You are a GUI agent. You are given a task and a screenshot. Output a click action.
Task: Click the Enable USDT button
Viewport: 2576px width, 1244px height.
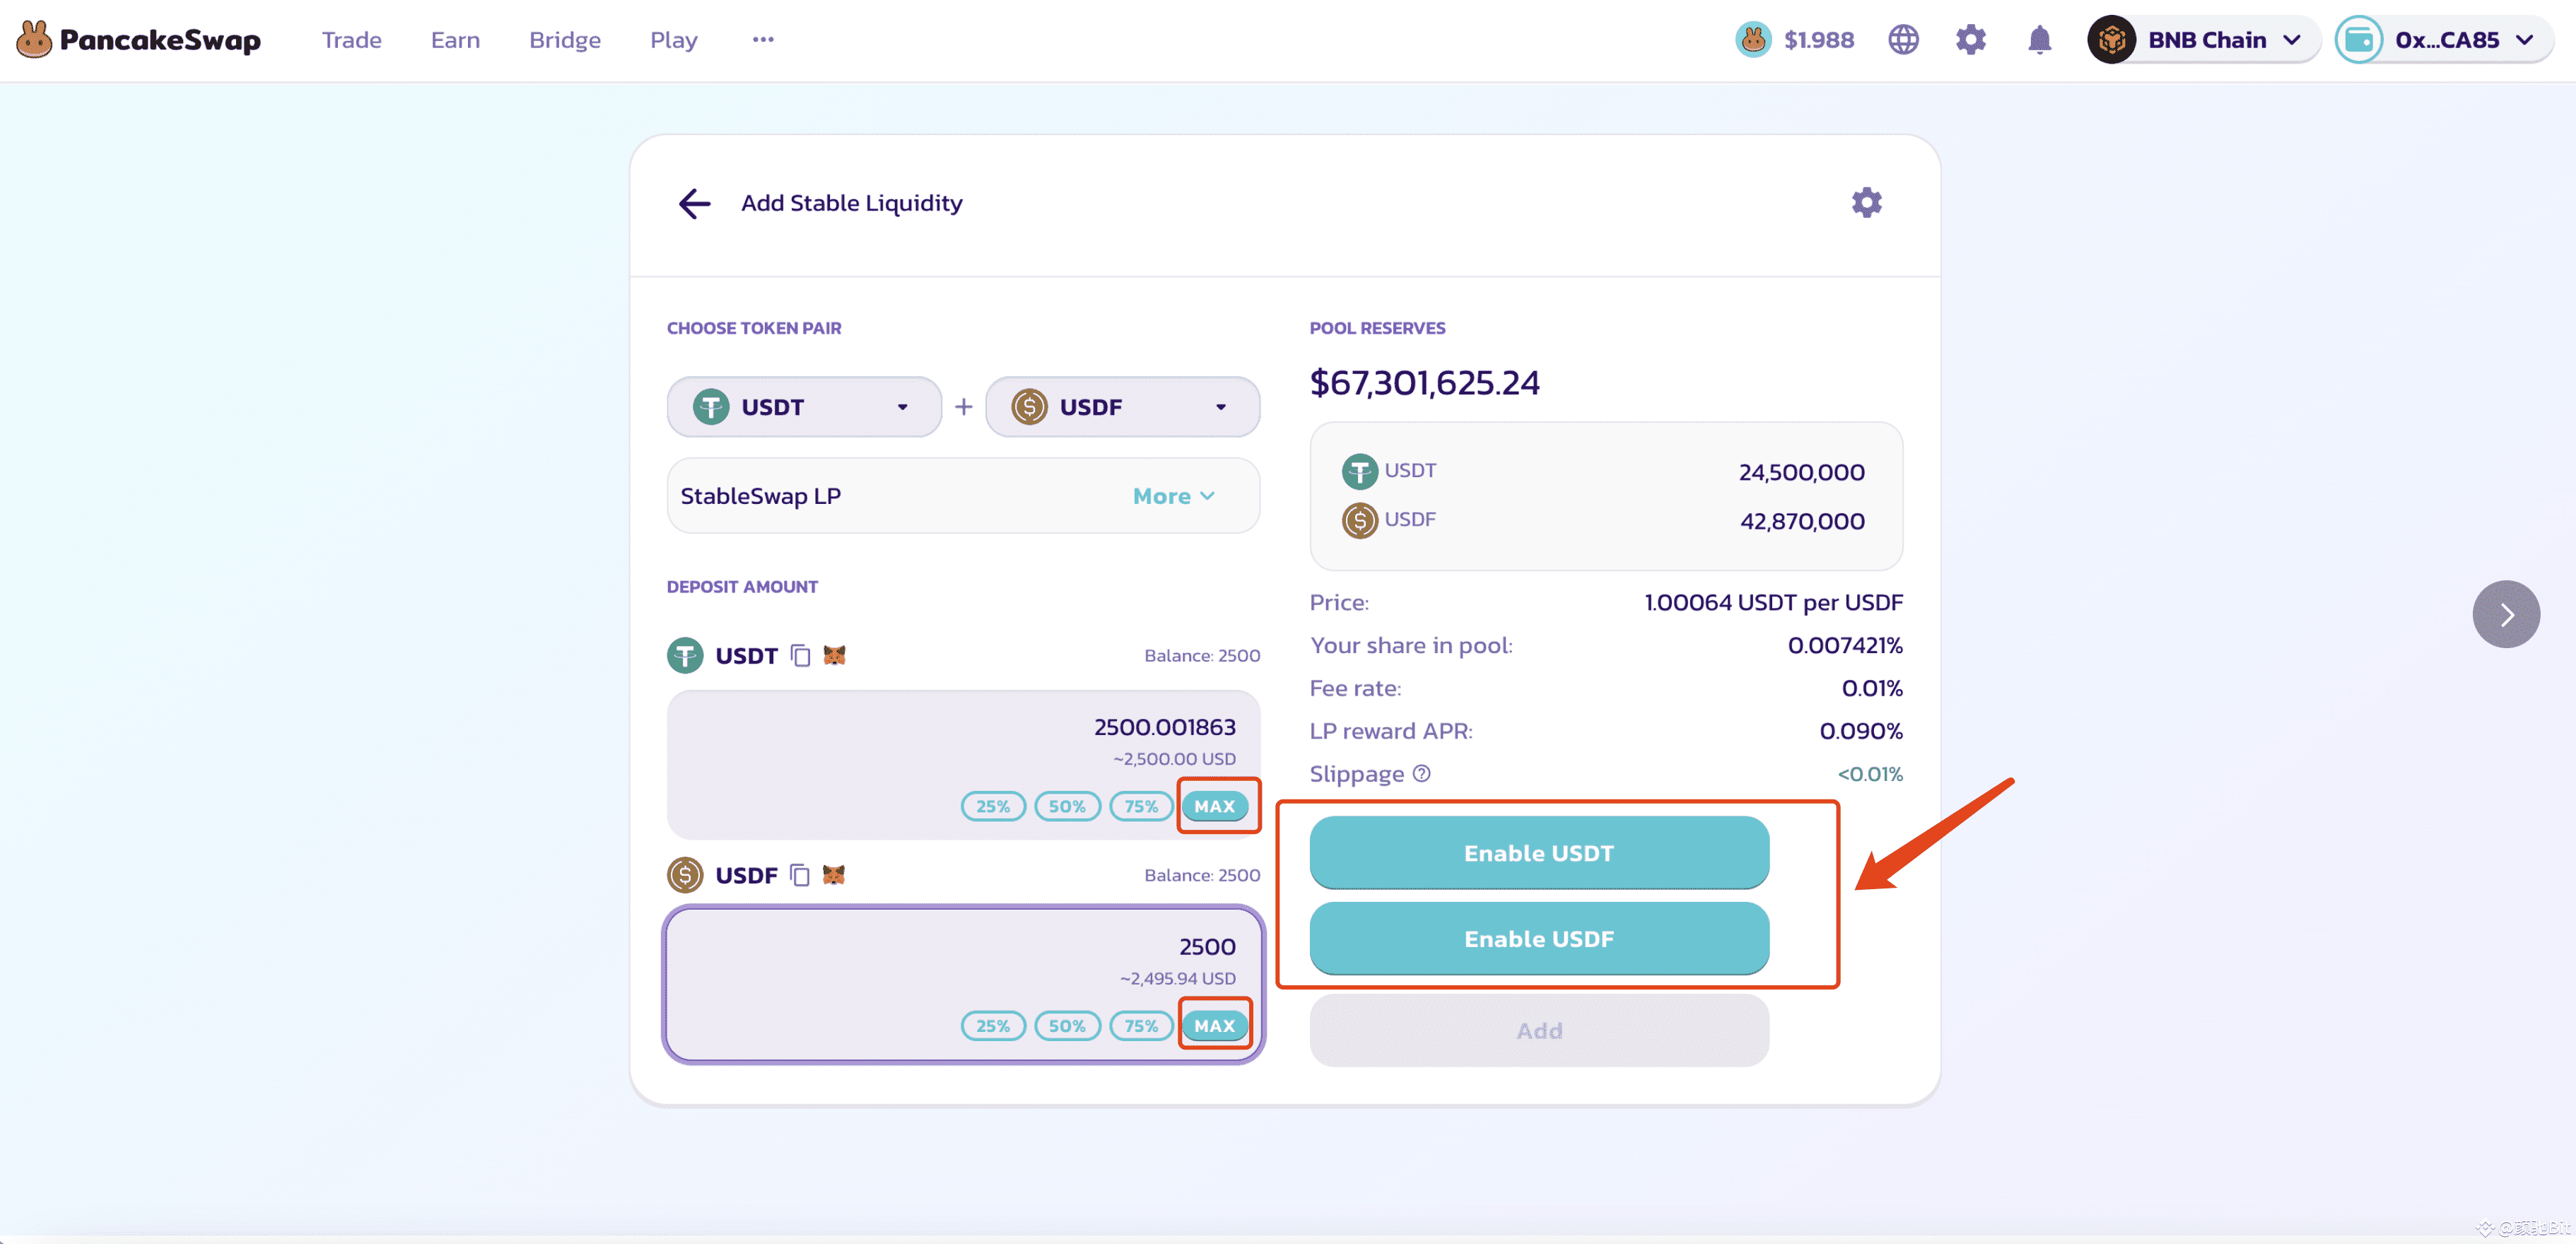[x=1539, y=853]
